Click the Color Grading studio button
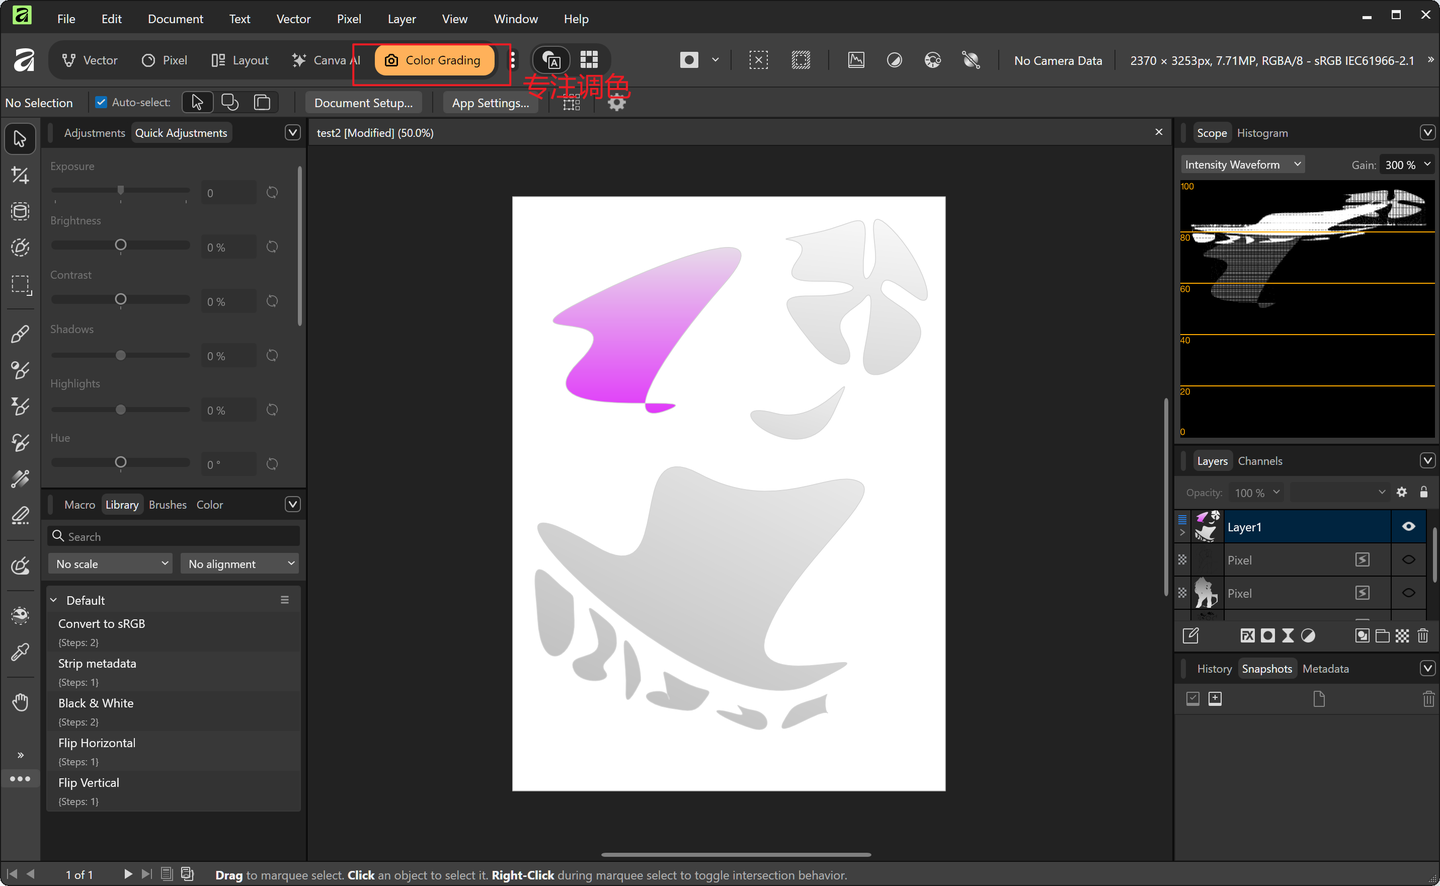Image resolution: width=1440 pixels, height=886 pixels. pos(434,60)
